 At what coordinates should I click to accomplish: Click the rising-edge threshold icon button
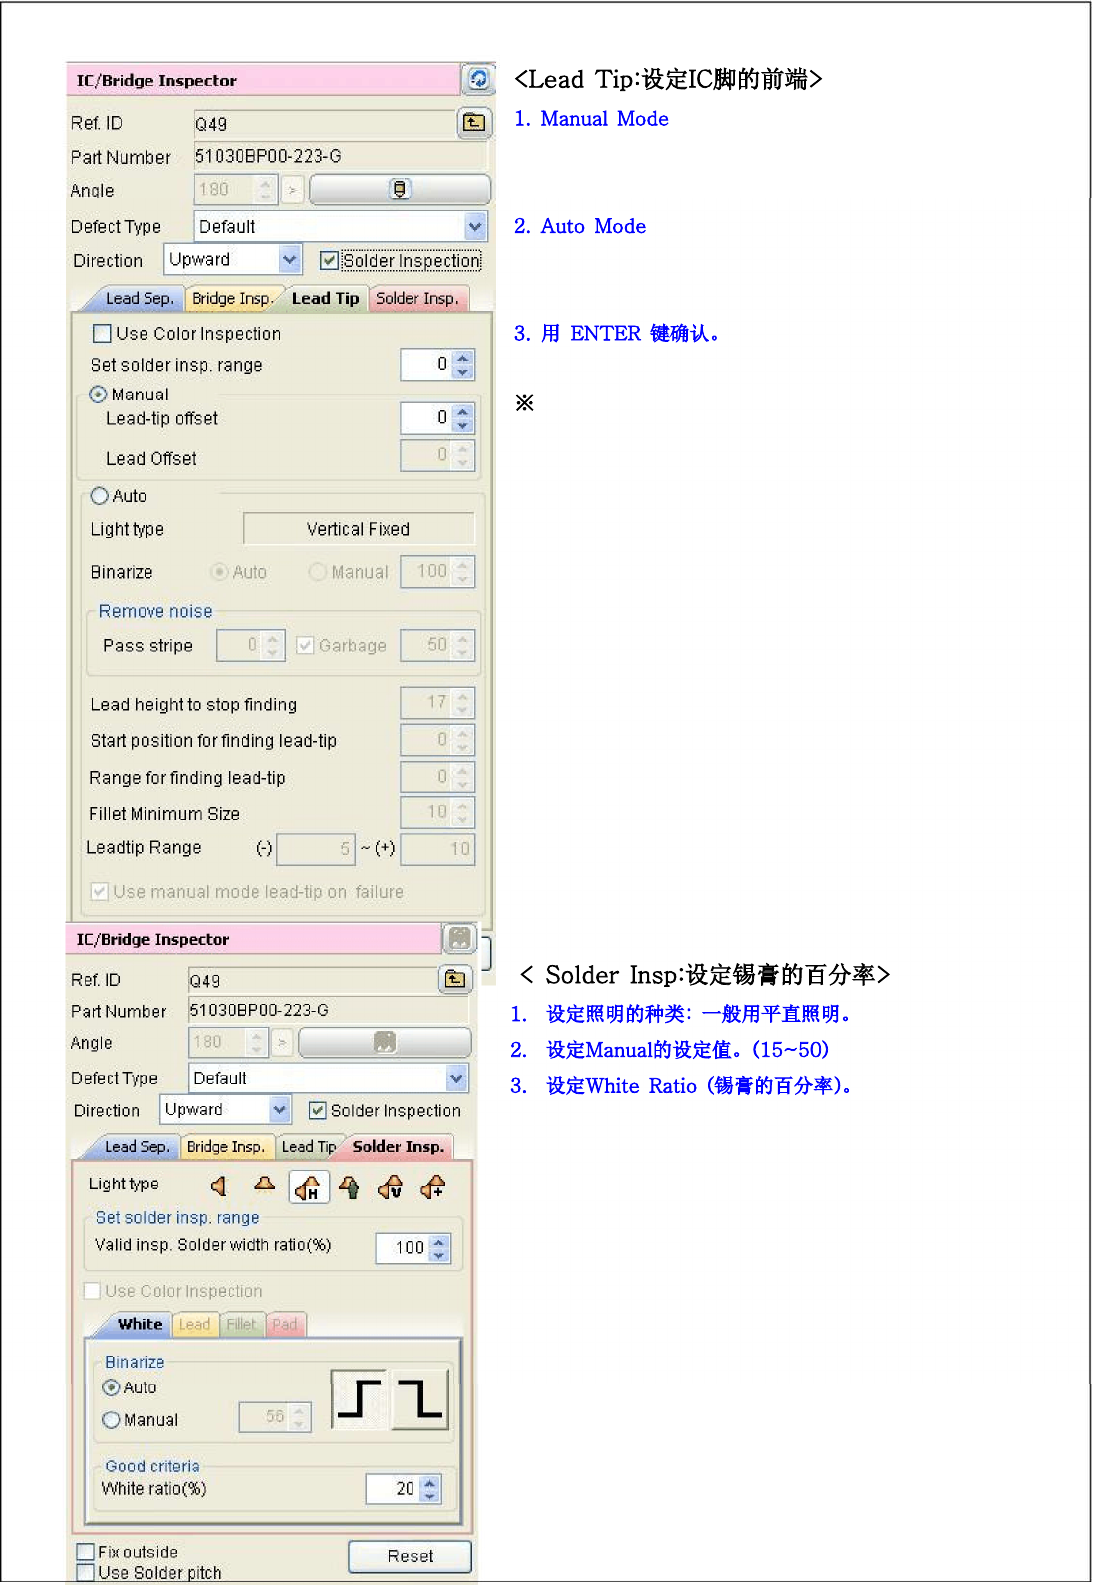(x=360, y=1399)
